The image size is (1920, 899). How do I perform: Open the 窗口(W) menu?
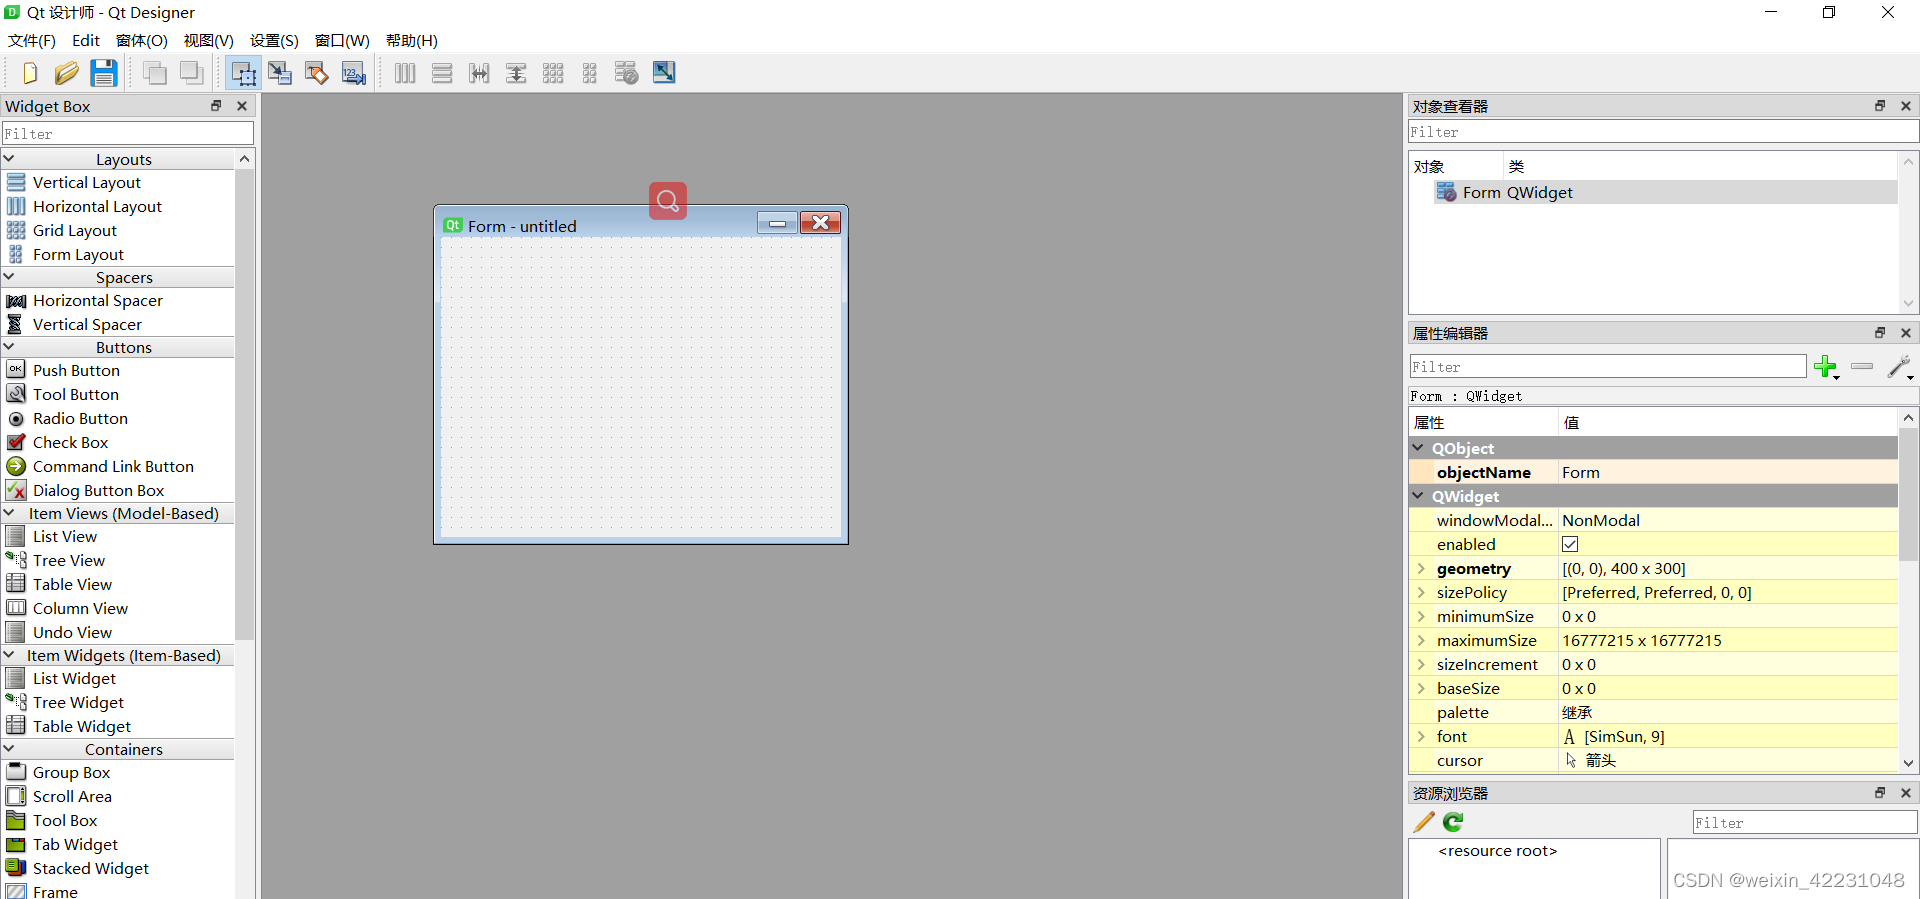(x=342, y=41)
